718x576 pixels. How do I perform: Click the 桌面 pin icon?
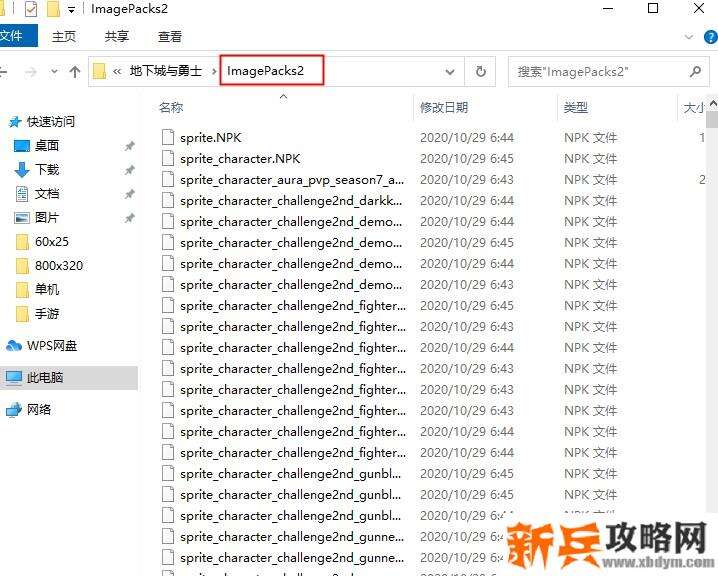pyautogui.click(x=130, y=146)
